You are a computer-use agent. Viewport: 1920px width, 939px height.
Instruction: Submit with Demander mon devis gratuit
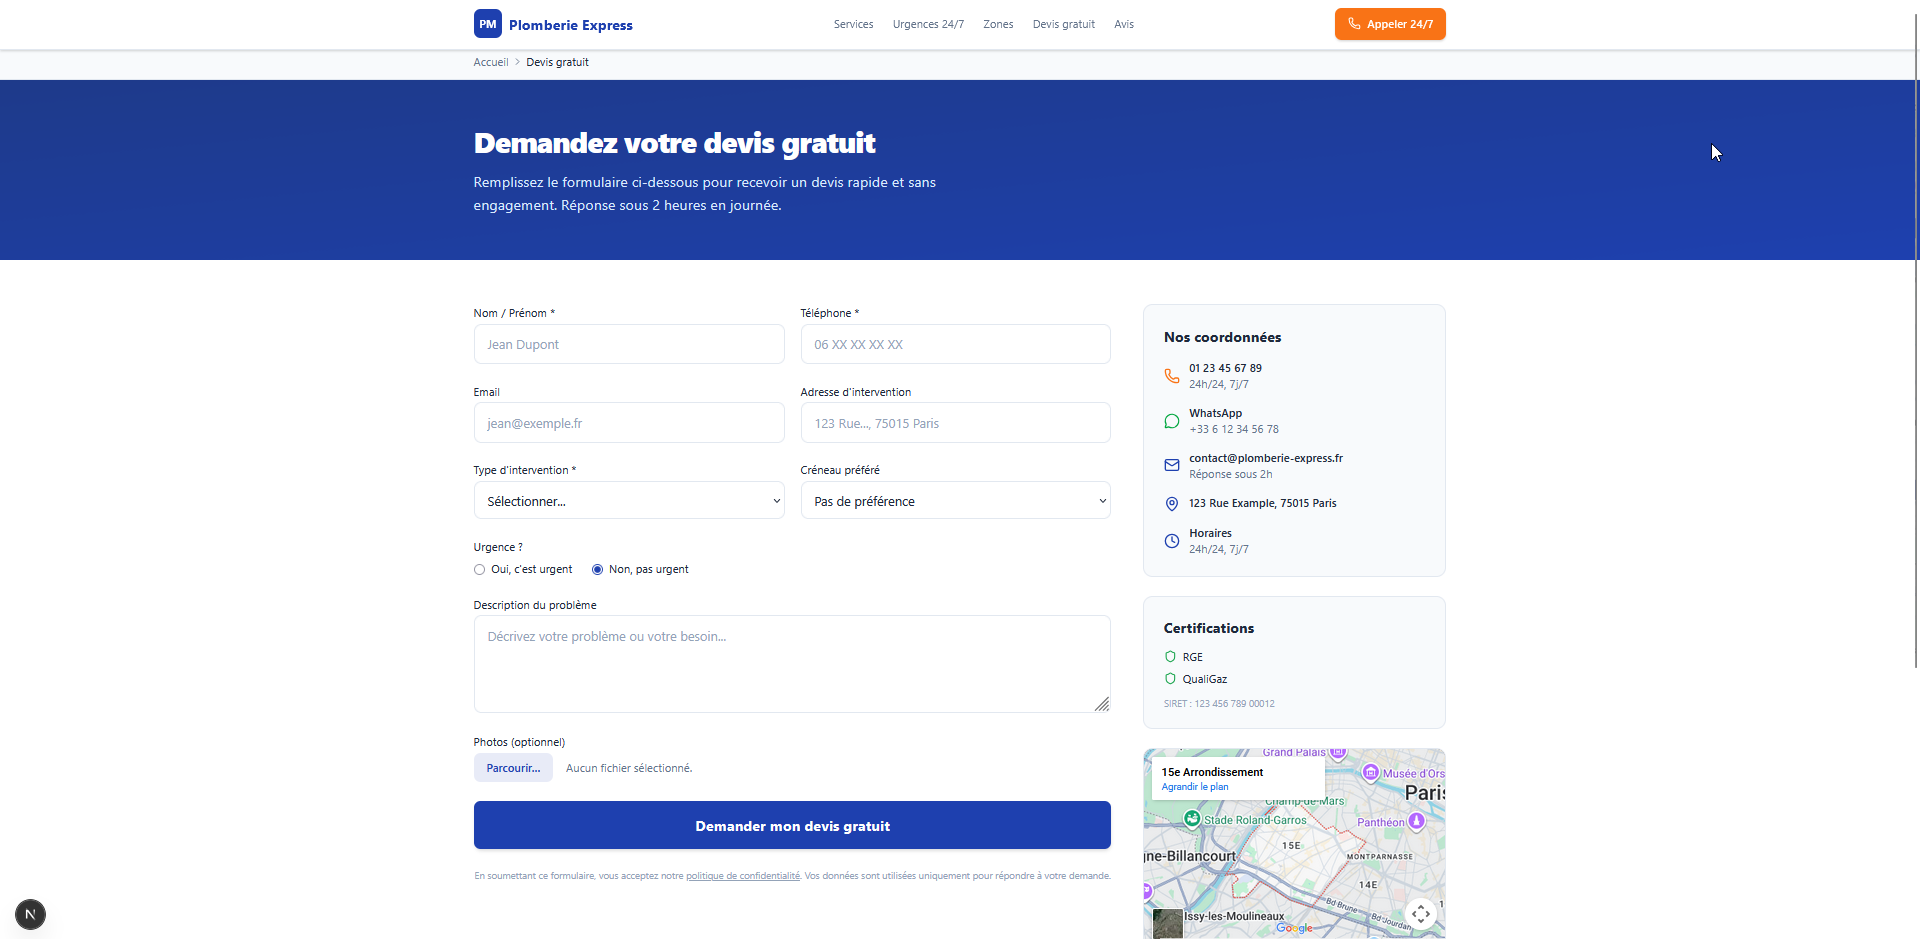(x=792, y=826)
